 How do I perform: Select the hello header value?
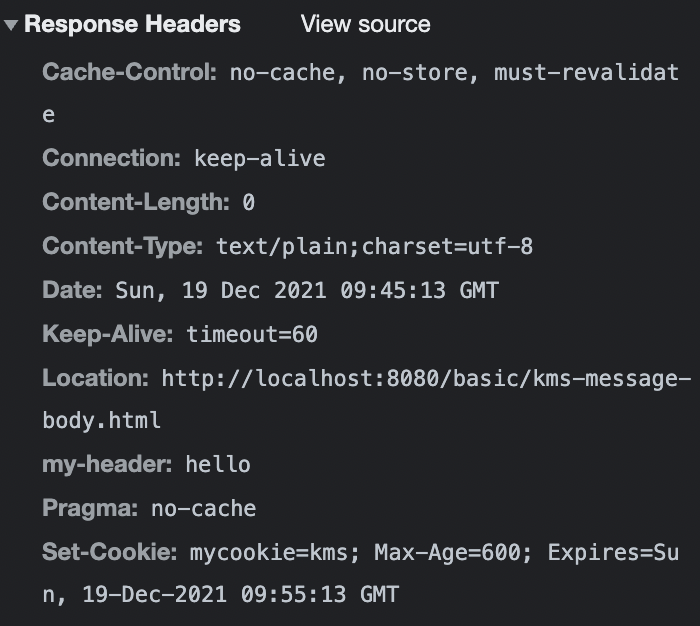coord(218,465)
